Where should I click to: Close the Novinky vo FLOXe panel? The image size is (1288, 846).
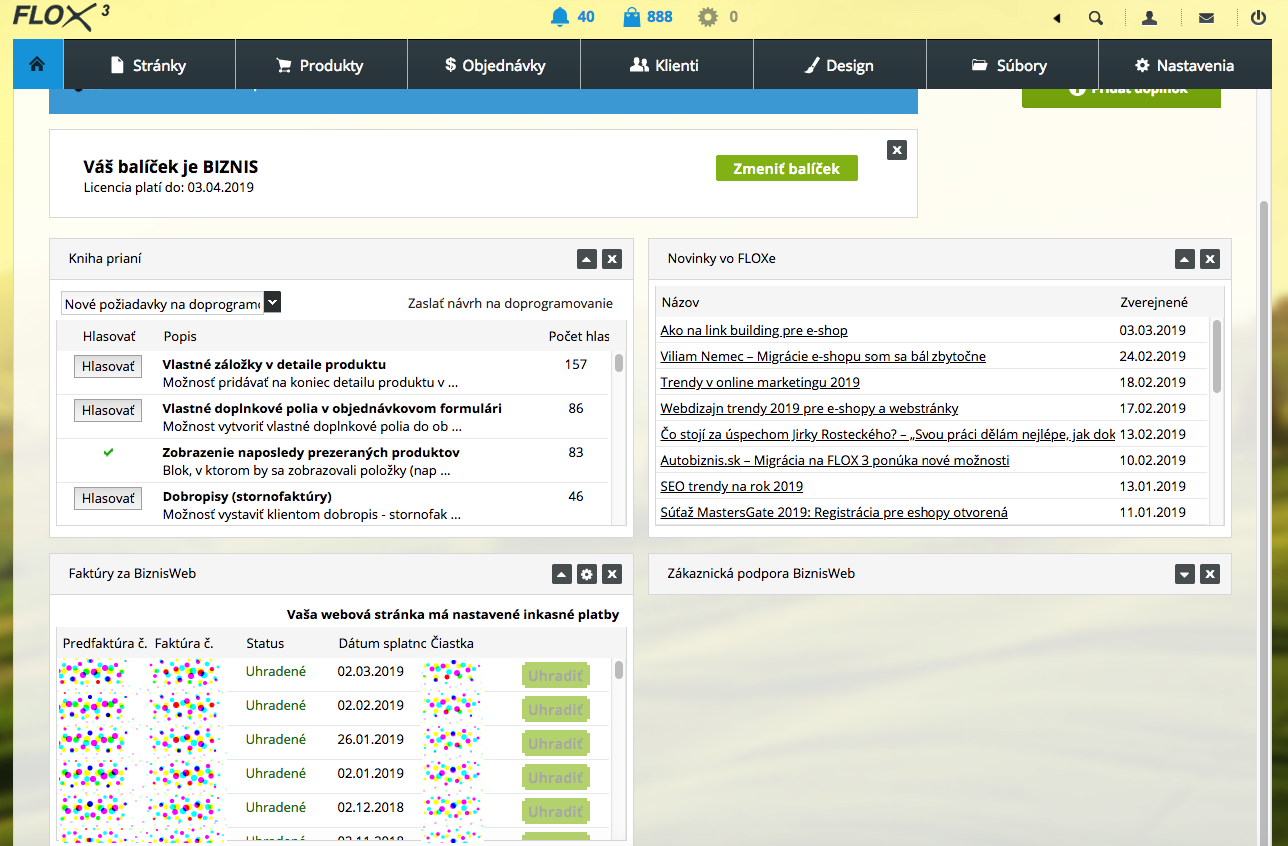click(x=1210, y=259)
